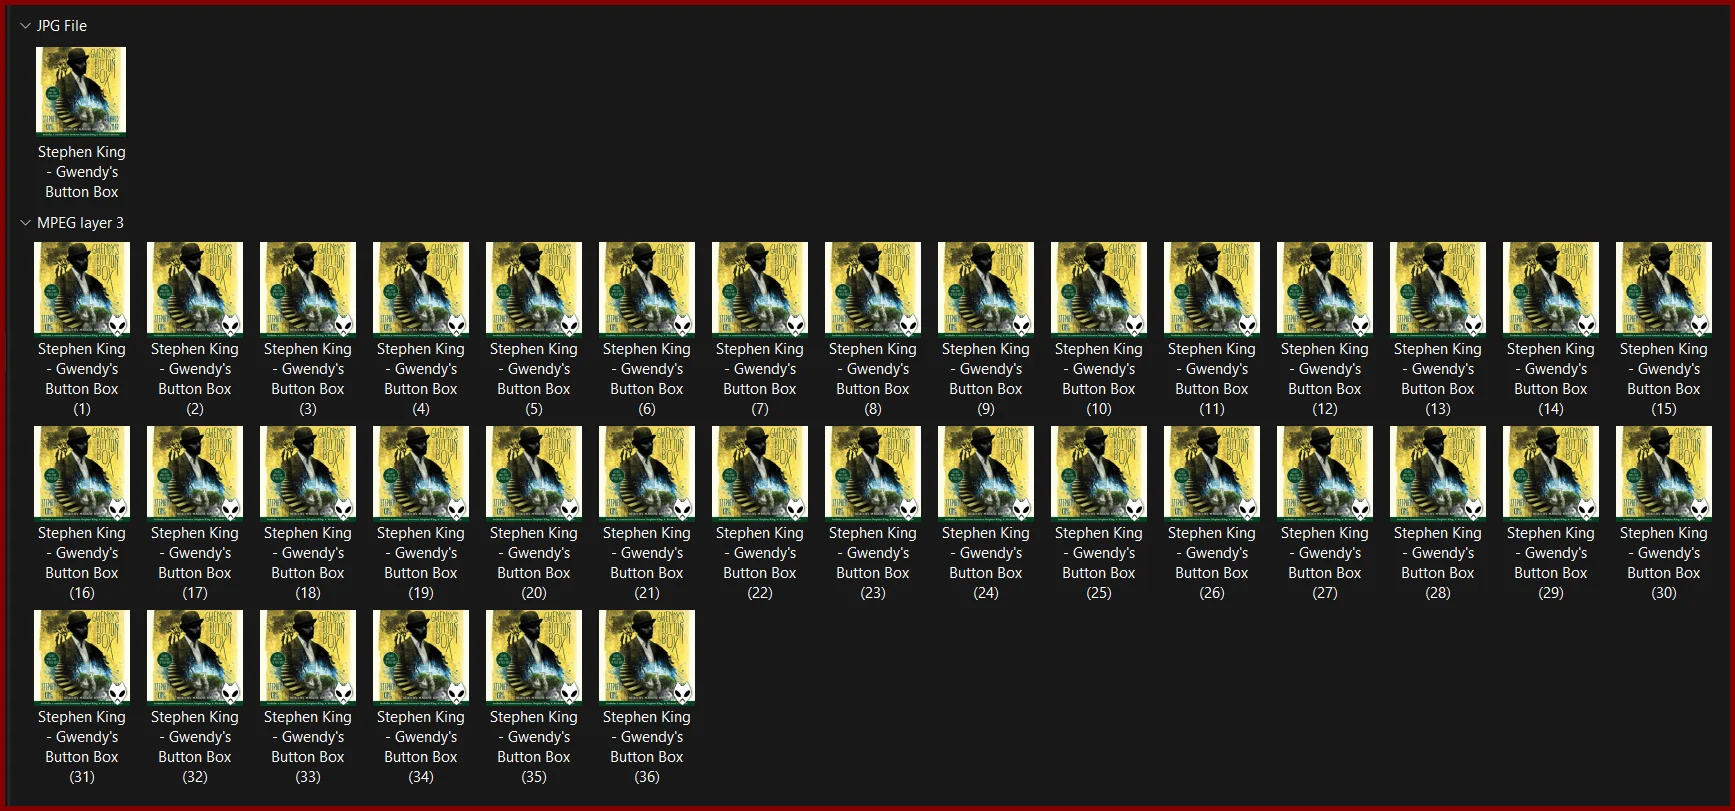Click file name ending in "Button Box (6)"
The width and height of the screenshot is (1735, 811).
click(x=647, y=379)
